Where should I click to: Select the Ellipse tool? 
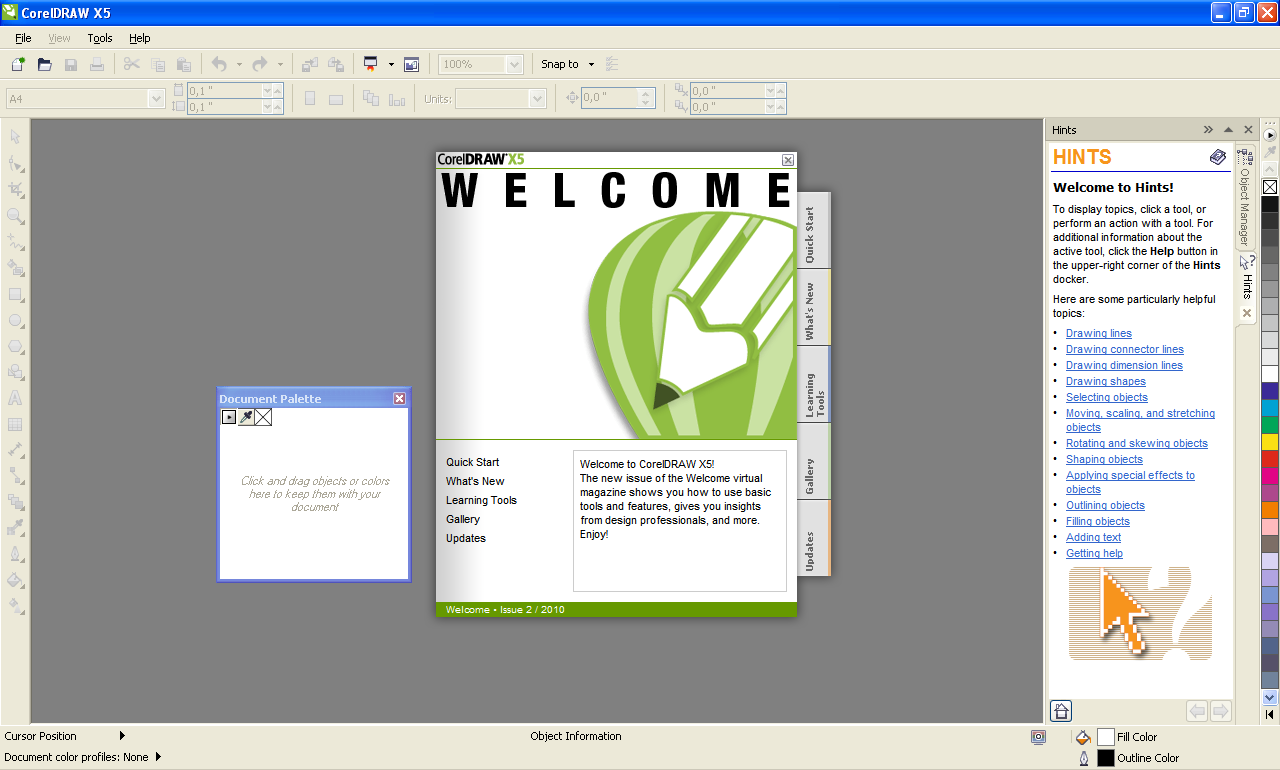15,320
